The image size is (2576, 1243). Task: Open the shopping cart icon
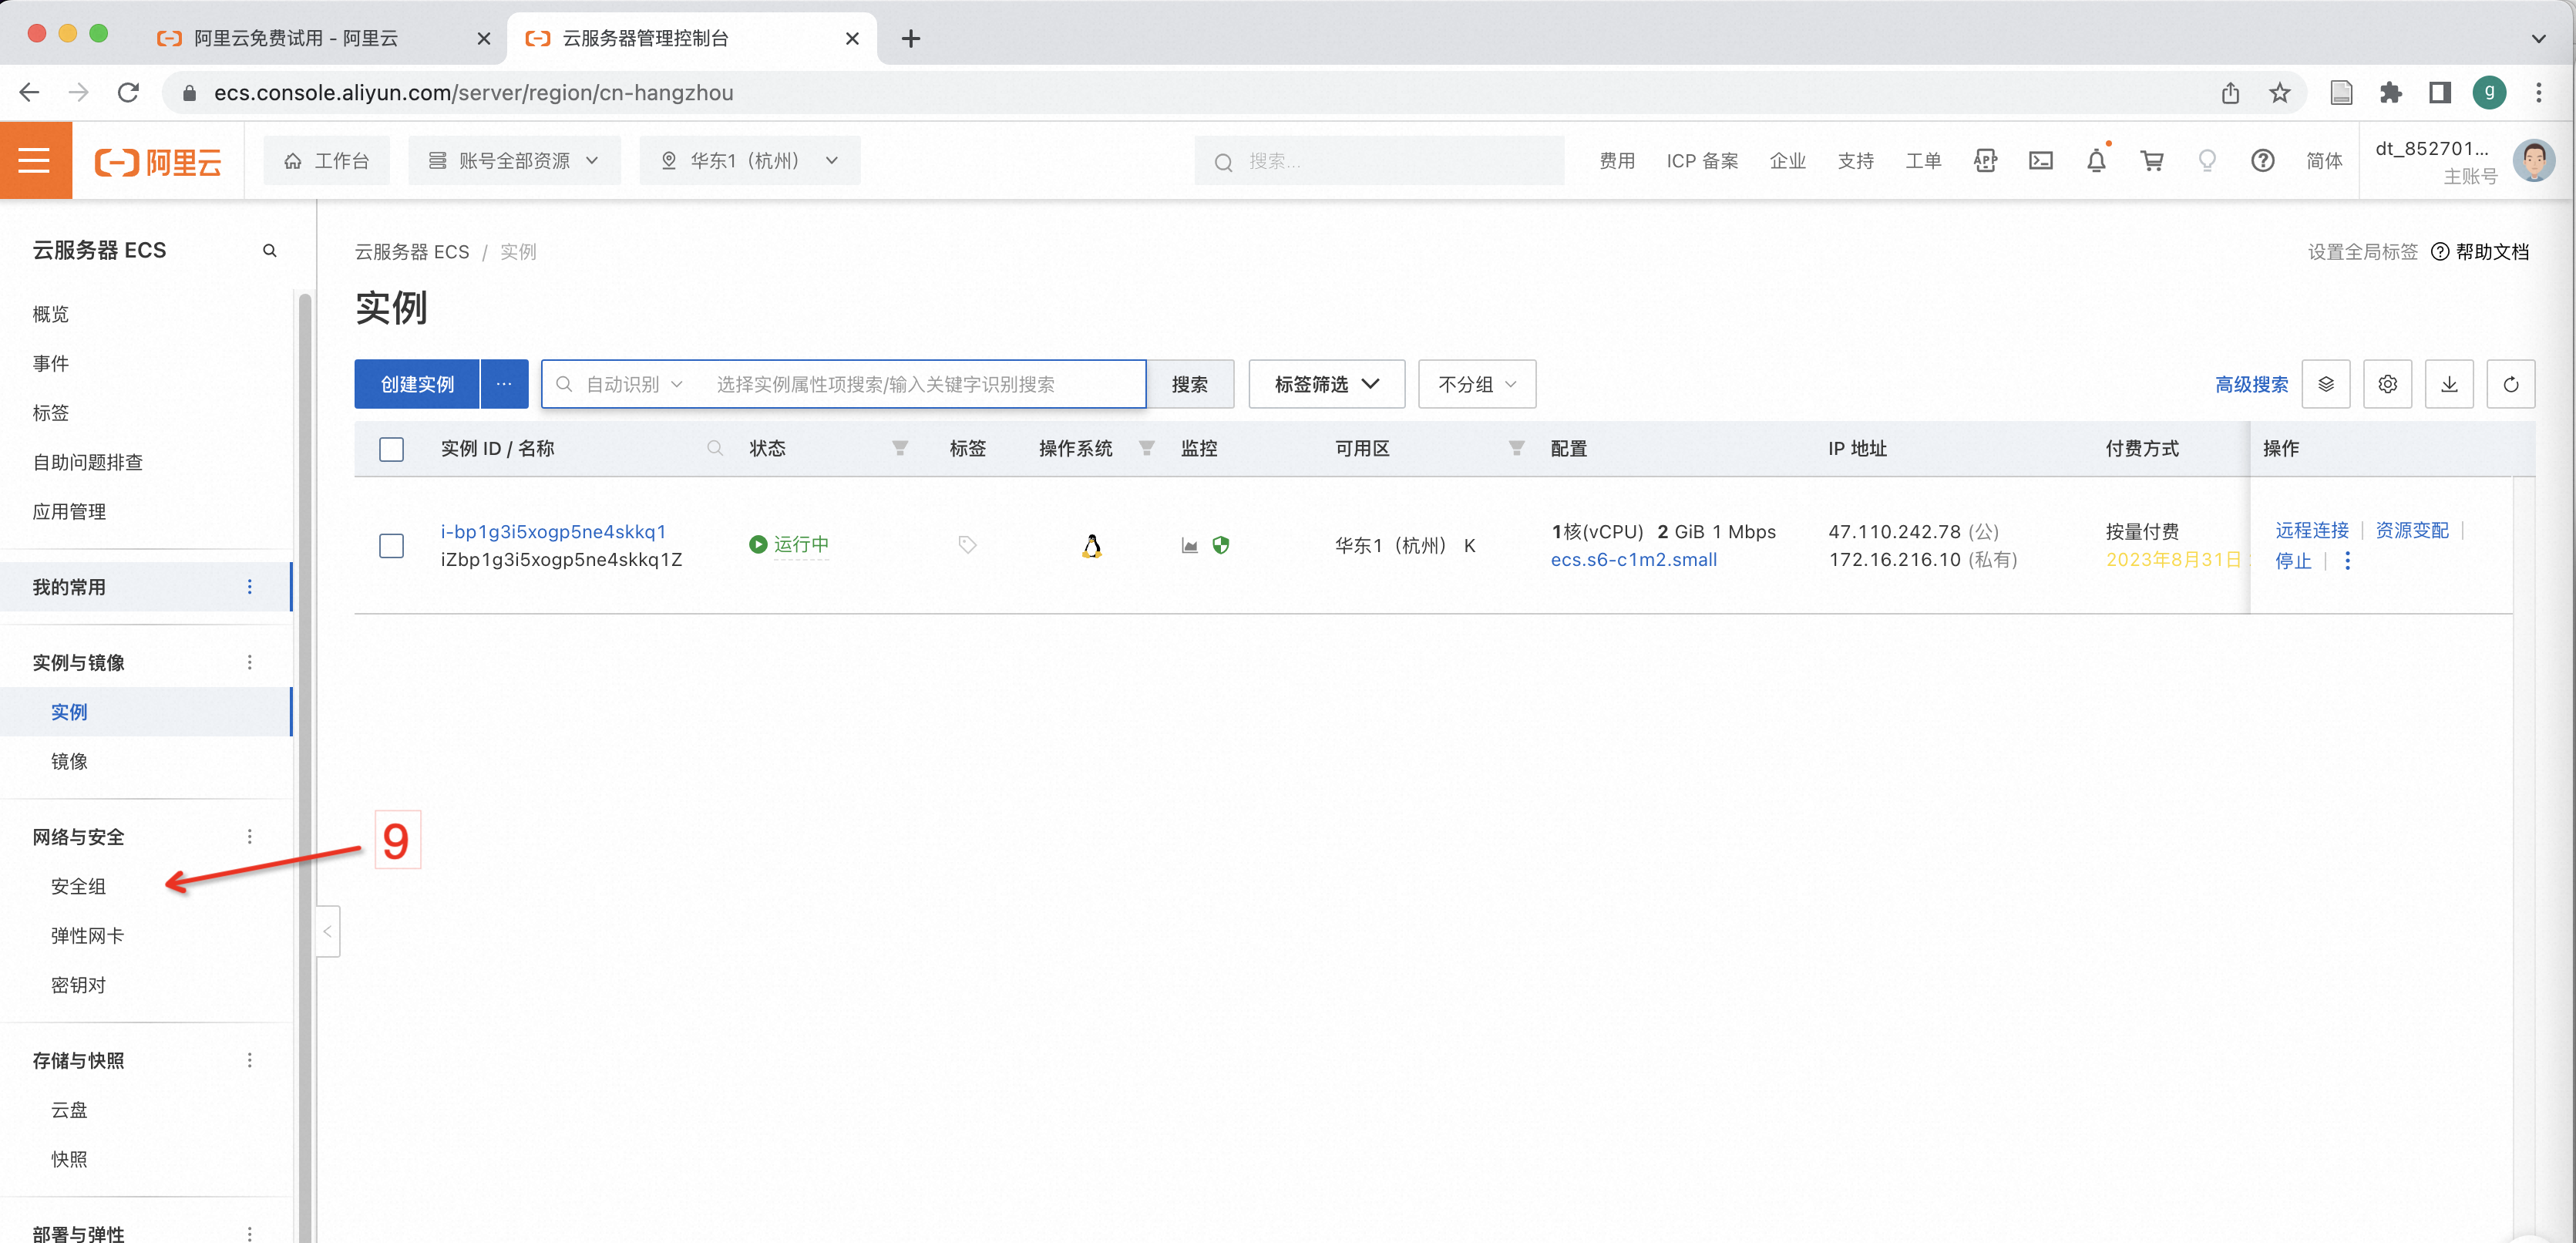(2151, 161)
